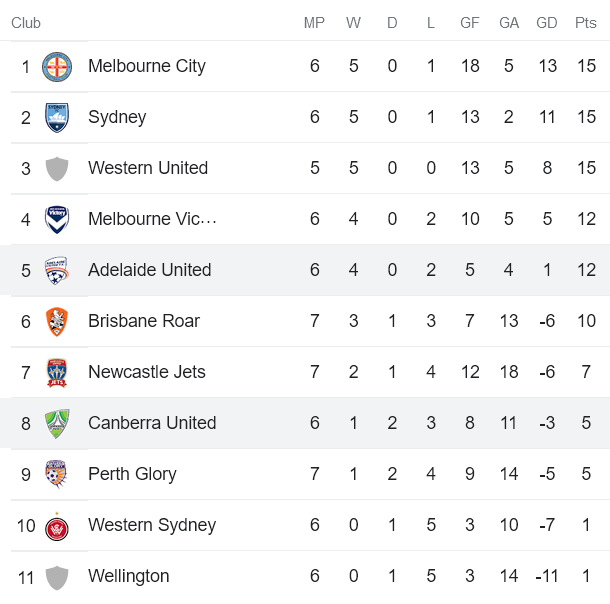
Task: Click the Club column header
Action: coord(26,23)
